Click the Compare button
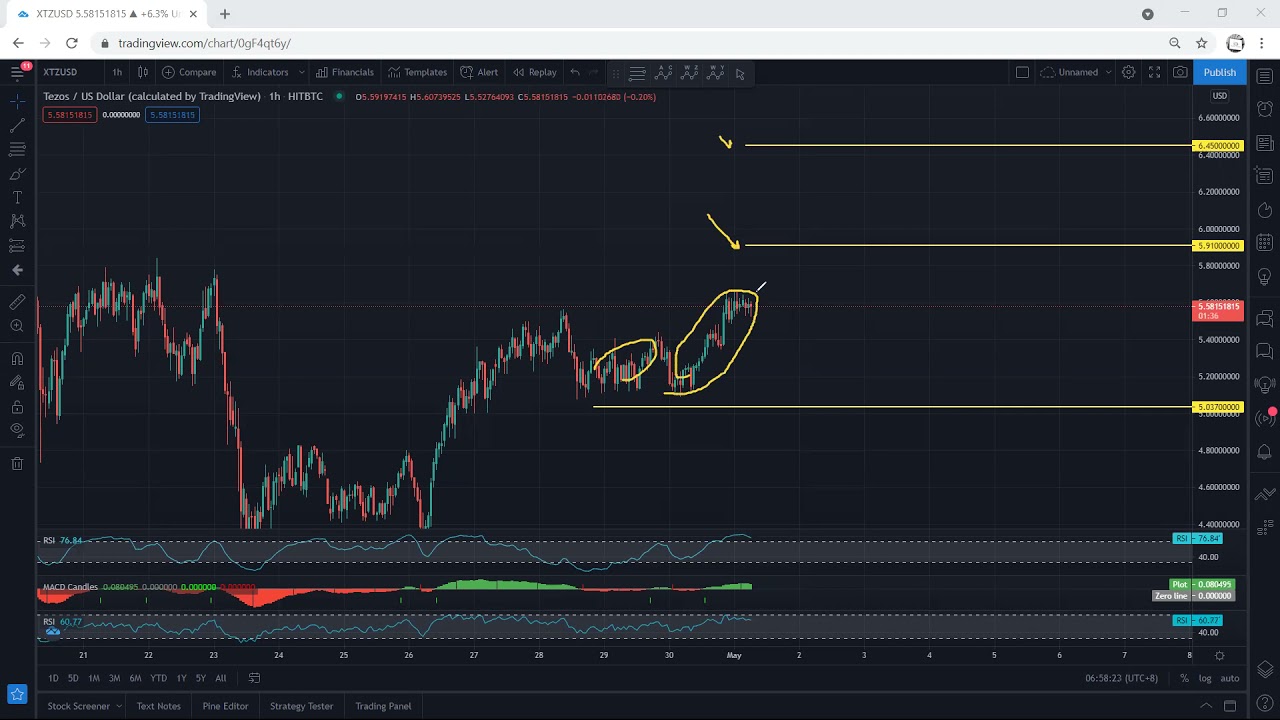The height and width of the screenshot is (720, 1280). [x=189, y=72]
